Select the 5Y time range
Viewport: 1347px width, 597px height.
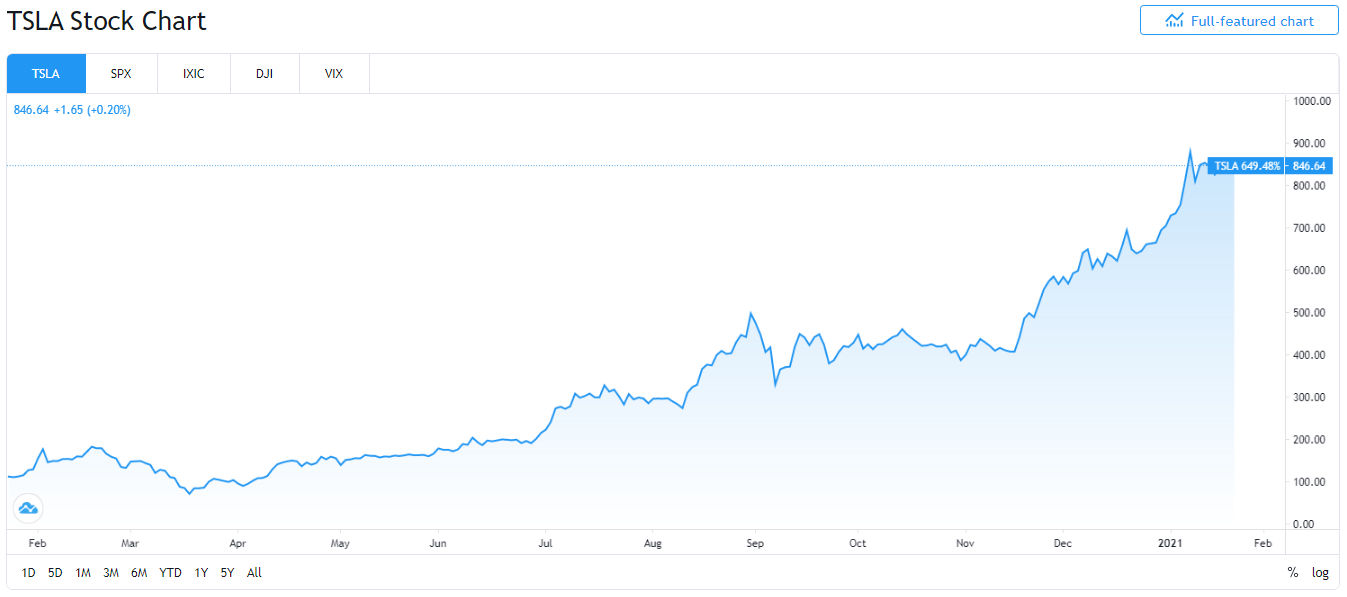click(x=228, y=573)
